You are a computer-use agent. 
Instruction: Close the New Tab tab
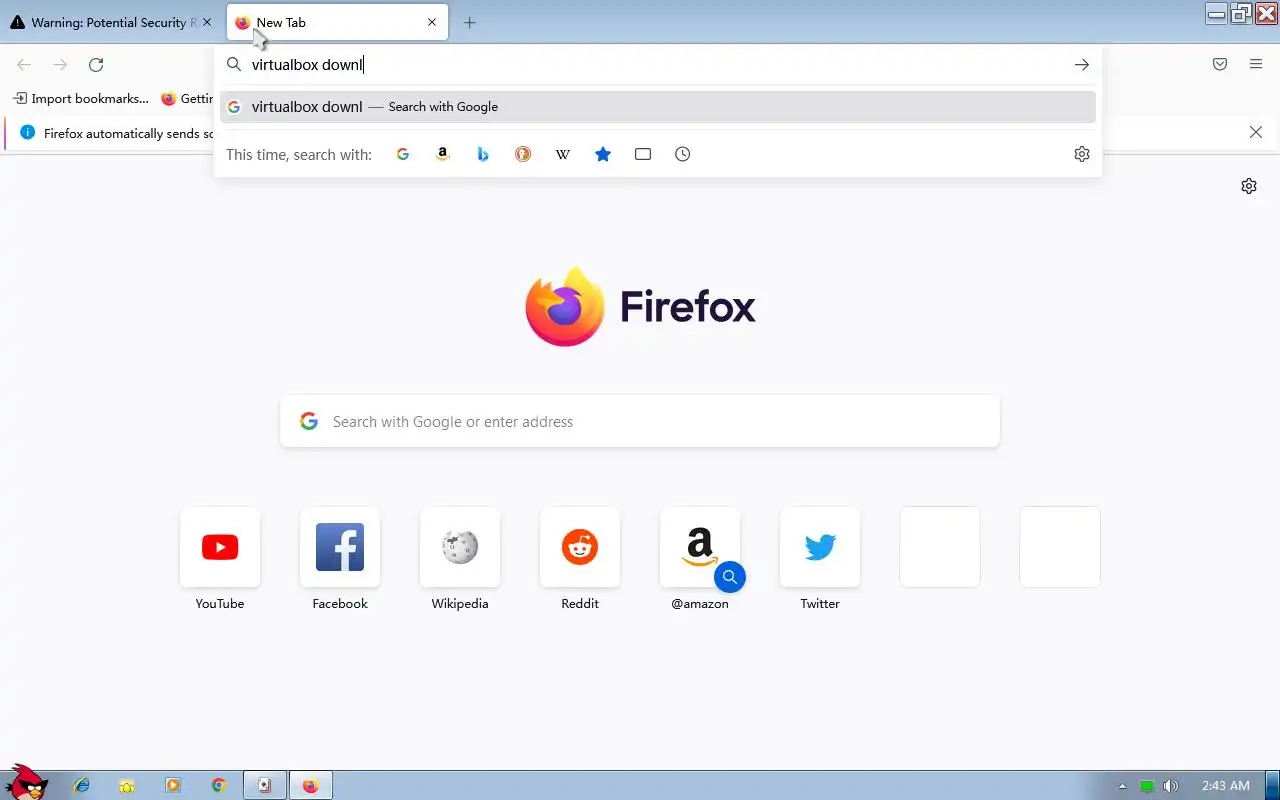click(432, 22)
